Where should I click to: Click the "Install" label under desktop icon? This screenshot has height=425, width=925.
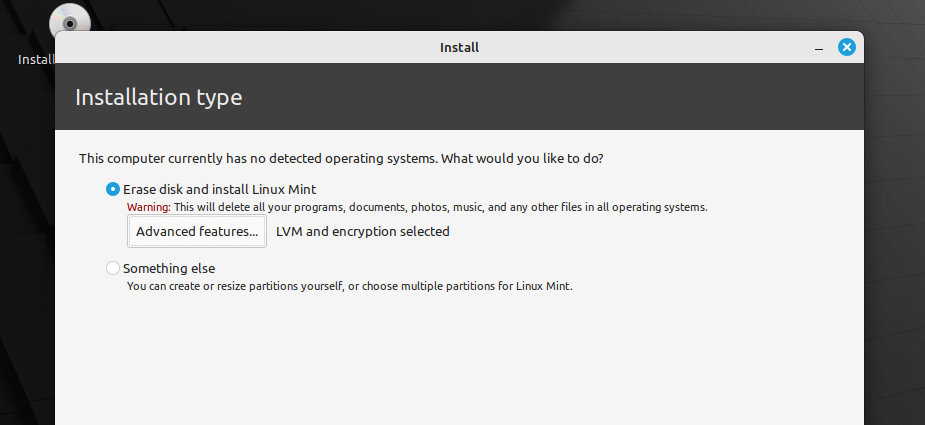(36, 60)
